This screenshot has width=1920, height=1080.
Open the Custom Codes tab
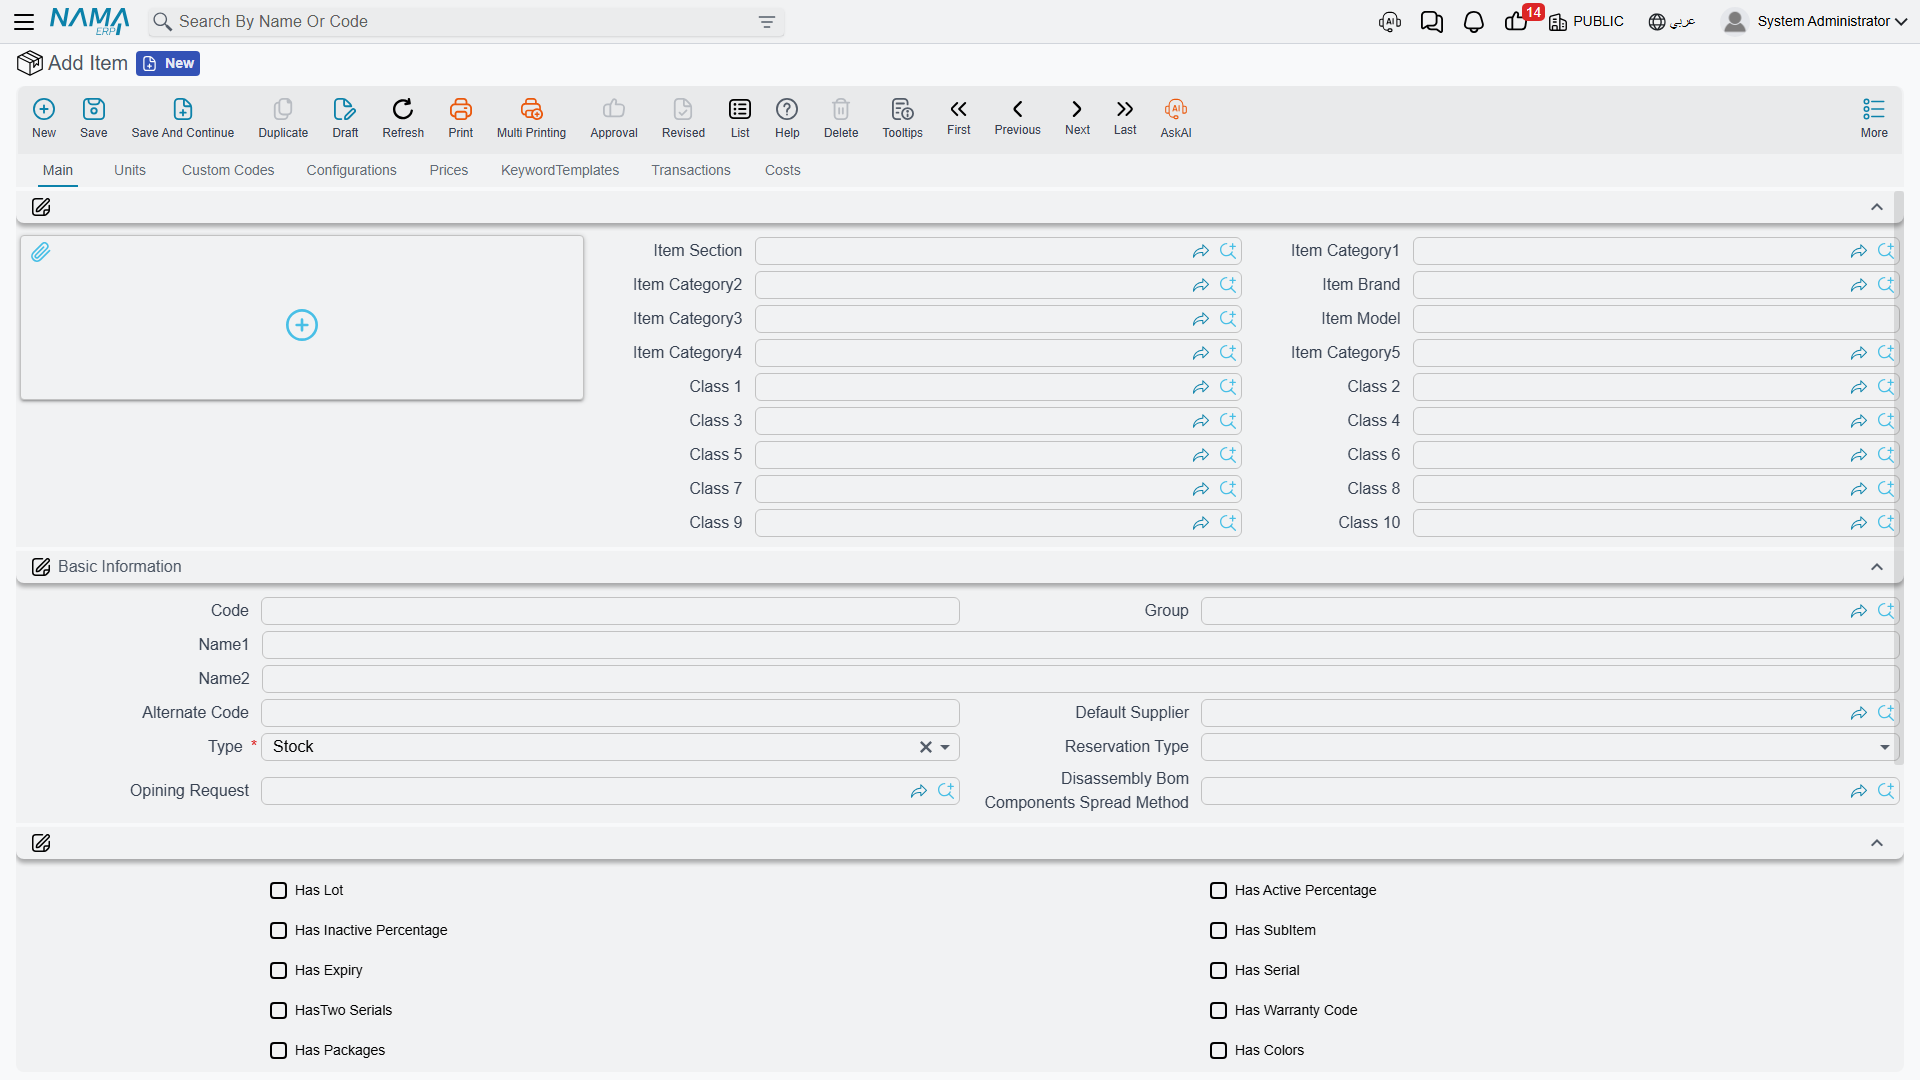pos(228,170)
